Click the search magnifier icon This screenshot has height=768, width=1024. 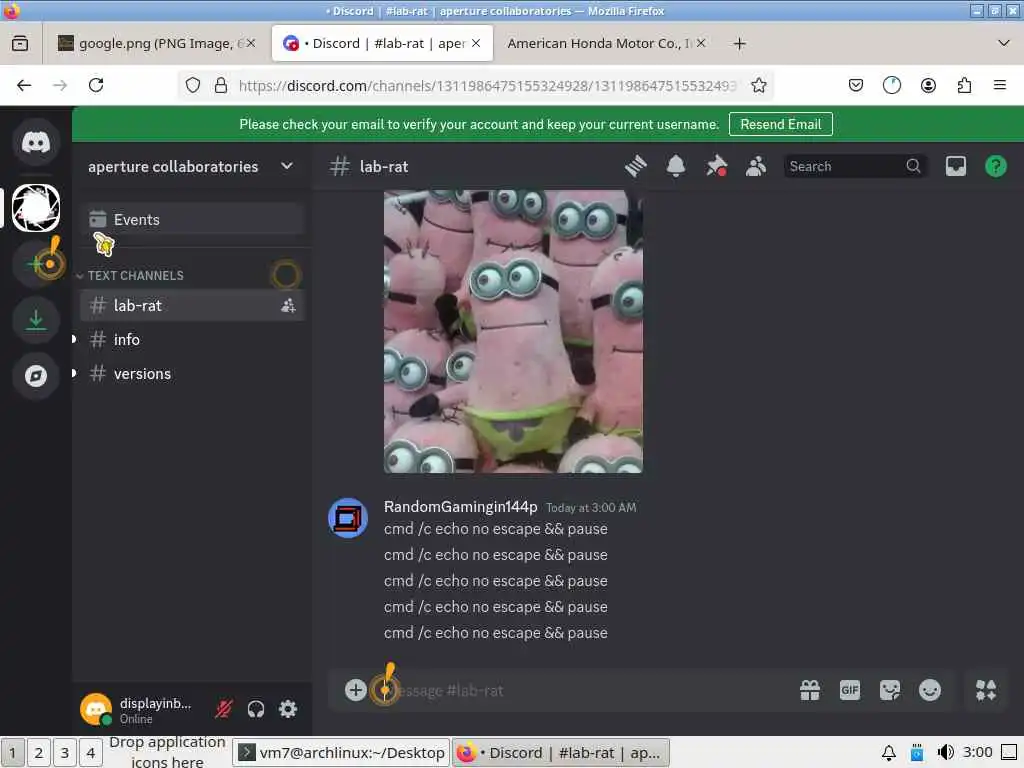click(x=913, y=167)
